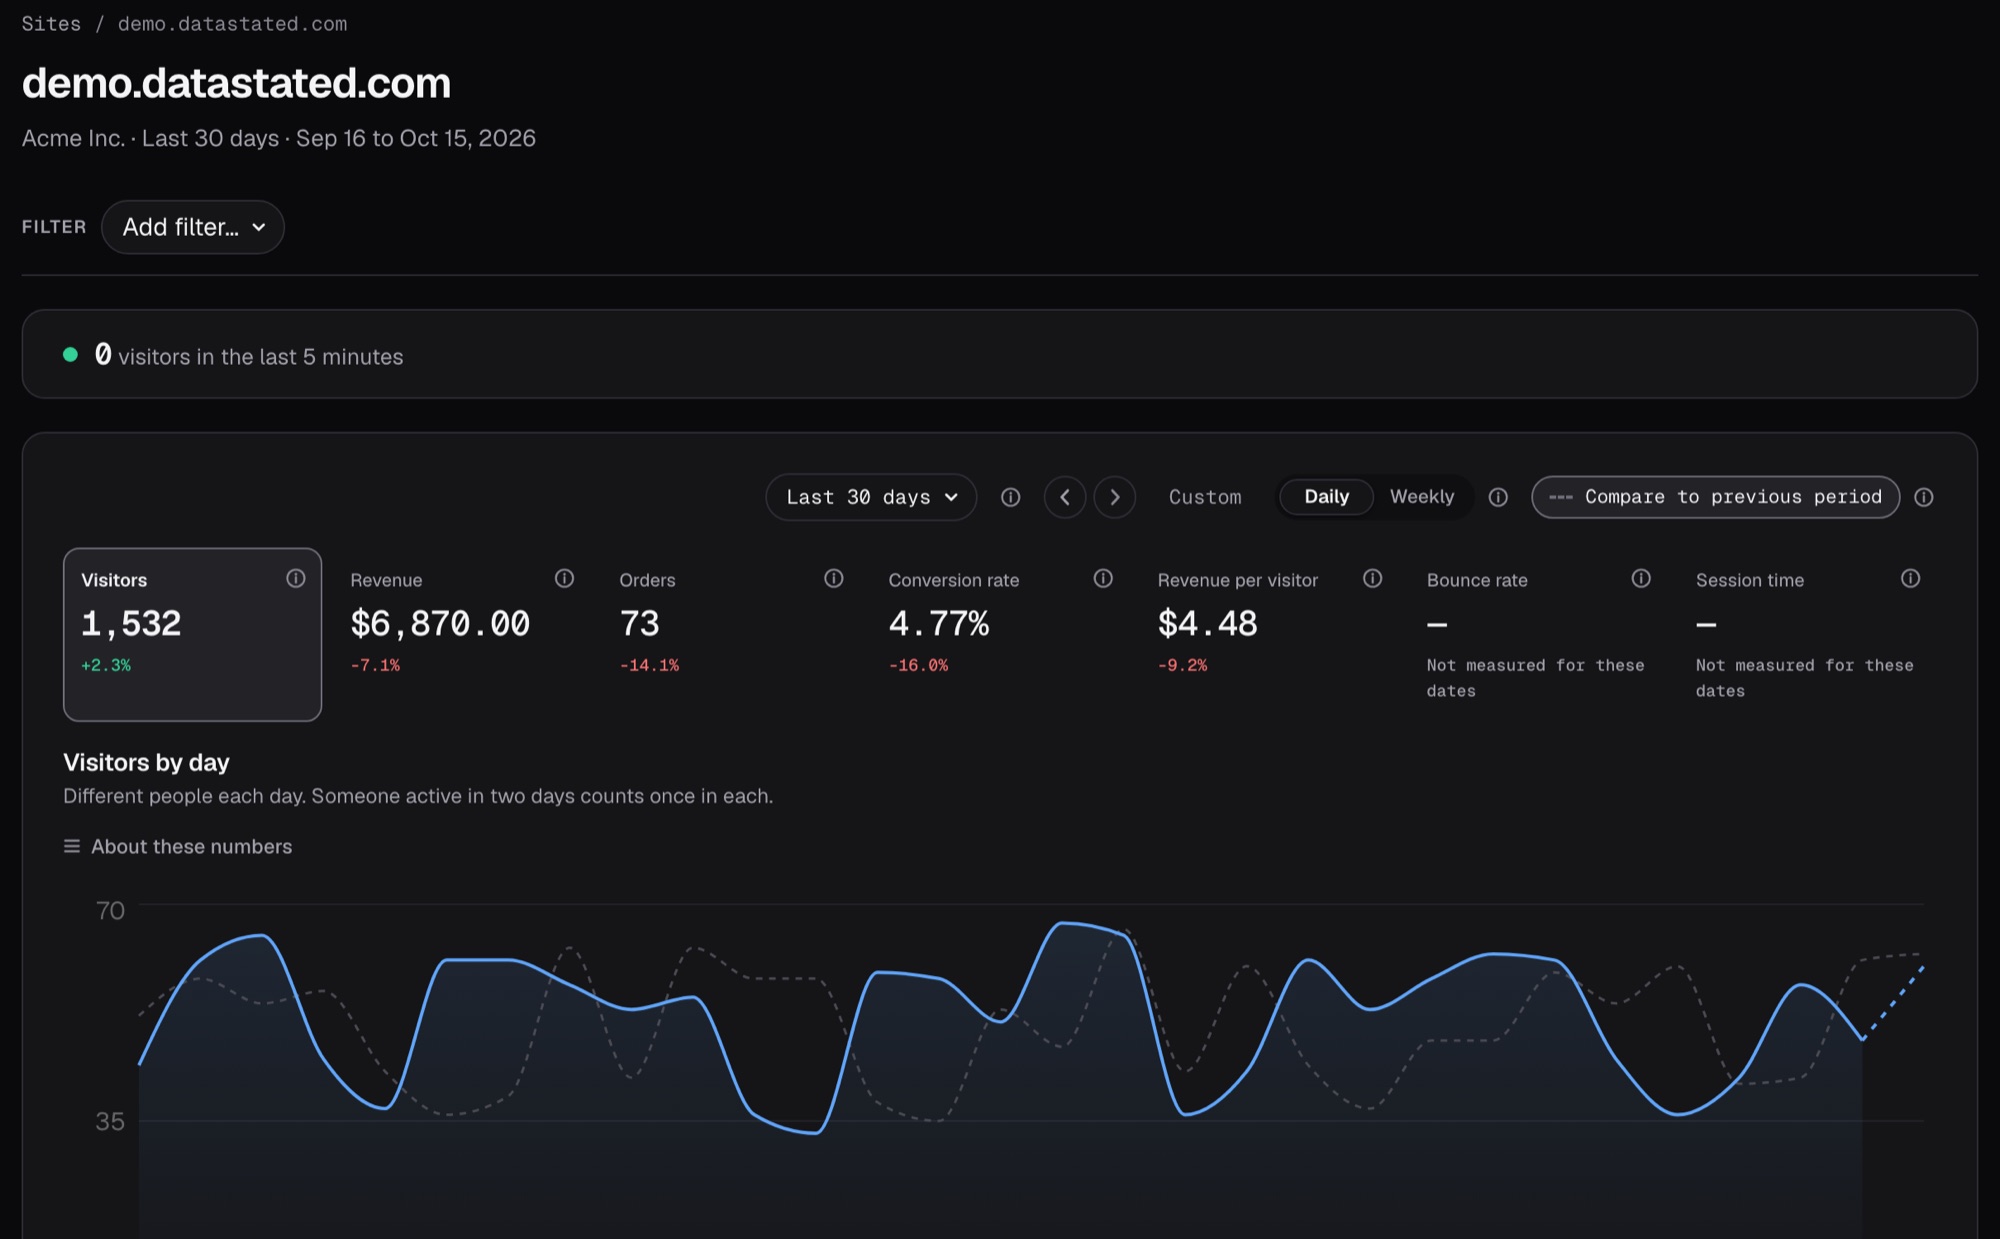Click the +2.3% visitors change value
The width and height of the screenshot is (2000, 1239).
pyautogui.click(x=106, y=665)
